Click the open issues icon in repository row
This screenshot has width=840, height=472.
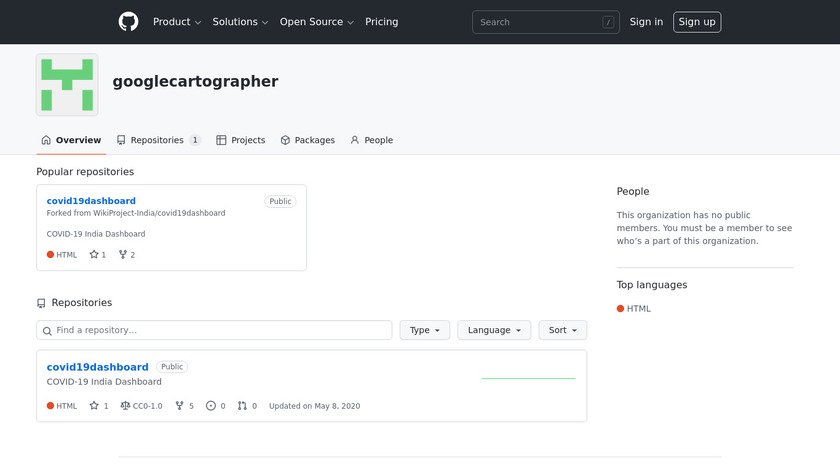(x=211, y=406)
